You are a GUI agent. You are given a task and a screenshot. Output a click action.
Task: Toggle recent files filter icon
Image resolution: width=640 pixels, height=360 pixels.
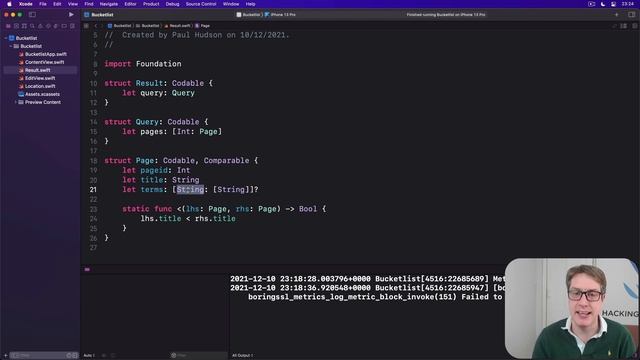tap(69, 356)
